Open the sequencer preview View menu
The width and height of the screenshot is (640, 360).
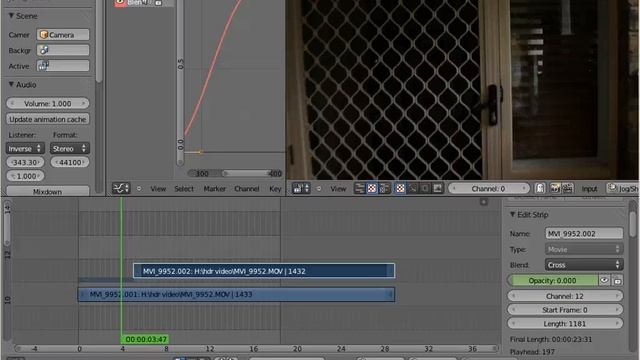pyautogui.click(x=338, y=189)
